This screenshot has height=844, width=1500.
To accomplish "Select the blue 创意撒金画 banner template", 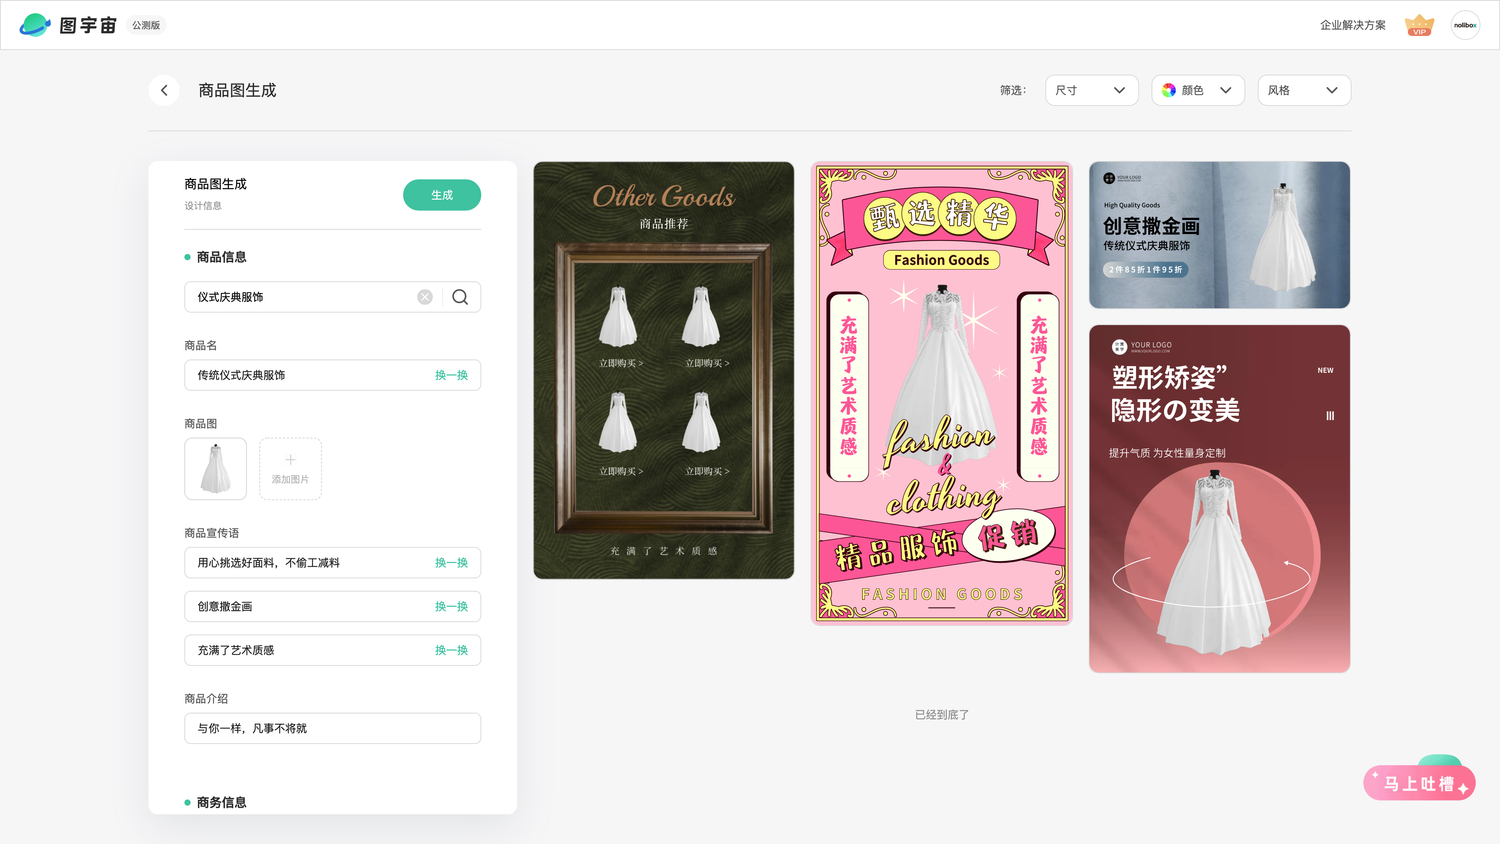I will (x=1219, y=235).
